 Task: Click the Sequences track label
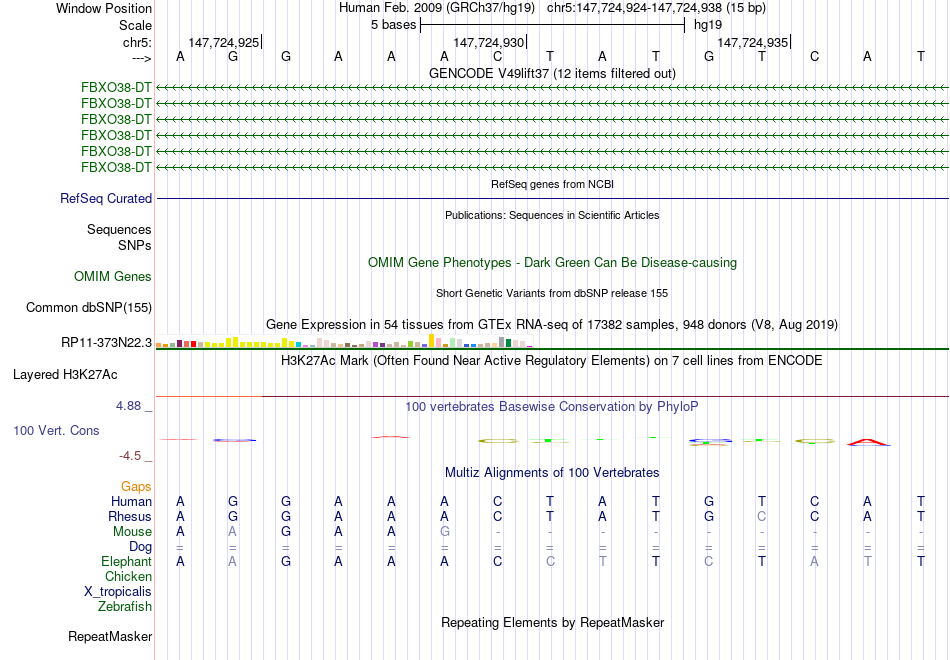click(119, 230)
